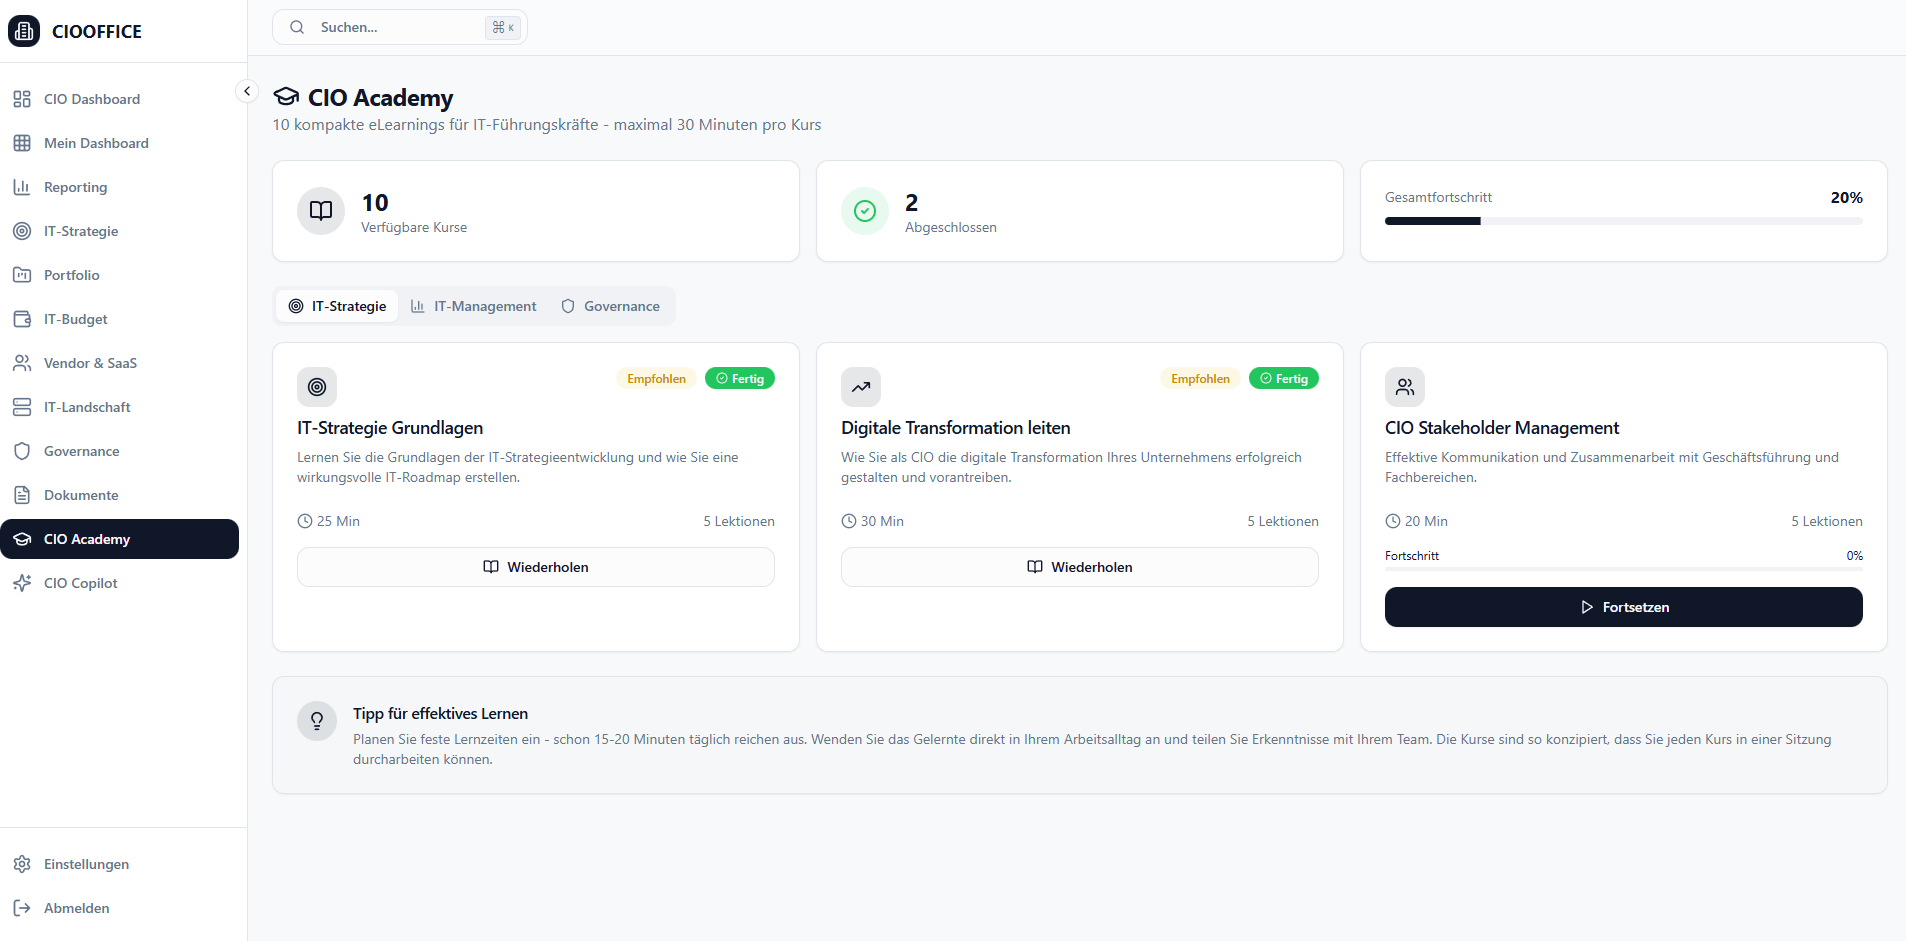1906x941 pixels.
Task: Click the Reporting bar chart icon
Action: click(22, 187)
